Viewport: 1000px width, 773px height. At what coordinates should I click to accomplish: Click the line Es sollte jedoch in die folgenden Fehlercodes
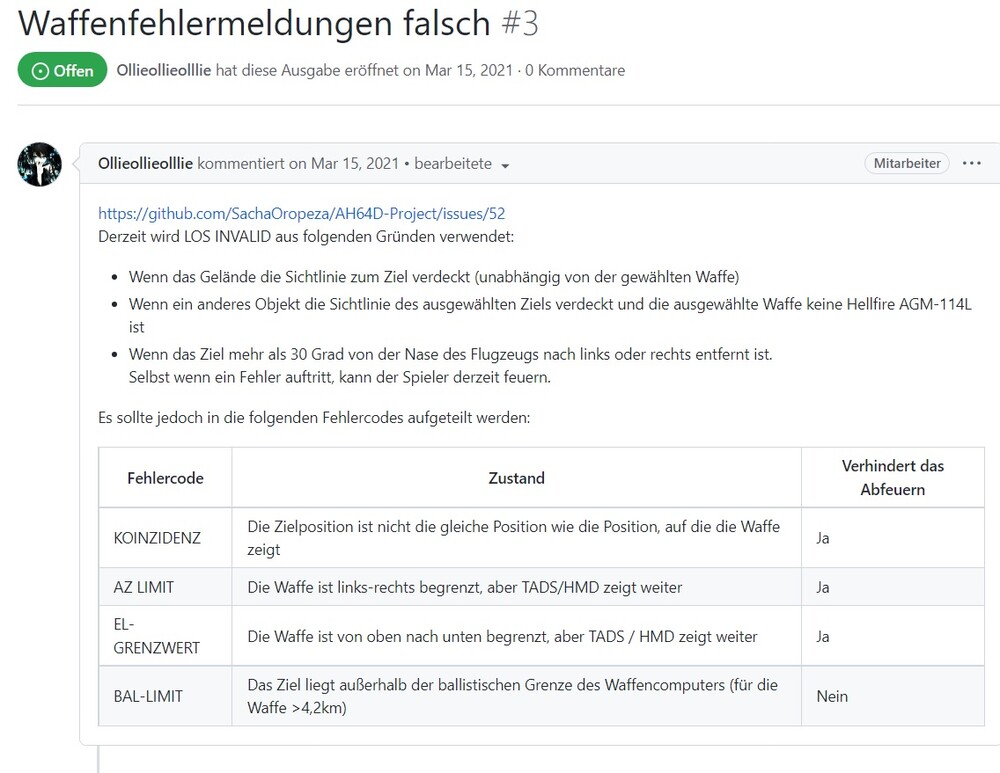click(x=314, y=418)
